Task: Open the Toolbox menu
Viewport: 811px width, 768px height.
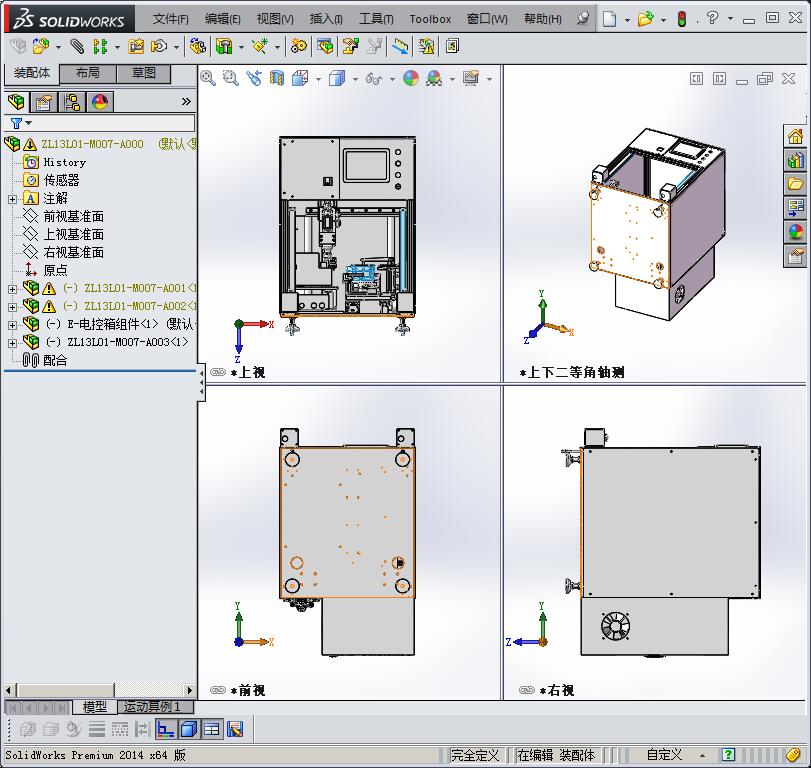Action: click(430, 19)
